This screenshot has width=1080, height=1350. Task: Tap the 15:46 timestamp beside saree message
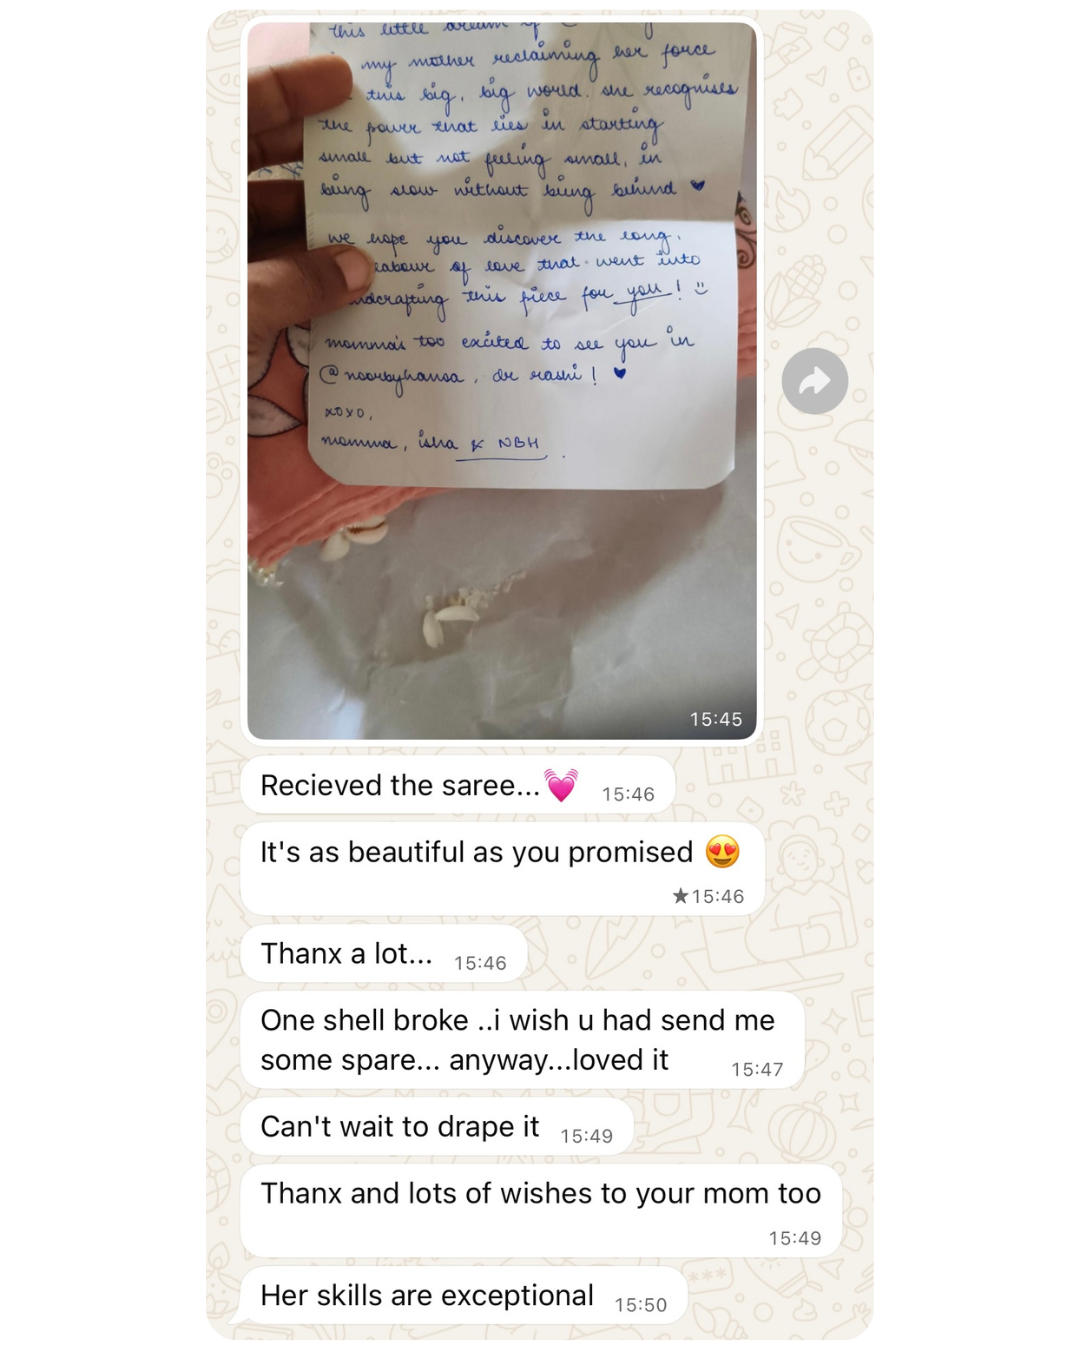pyautogui.click(x=628, y=794)
